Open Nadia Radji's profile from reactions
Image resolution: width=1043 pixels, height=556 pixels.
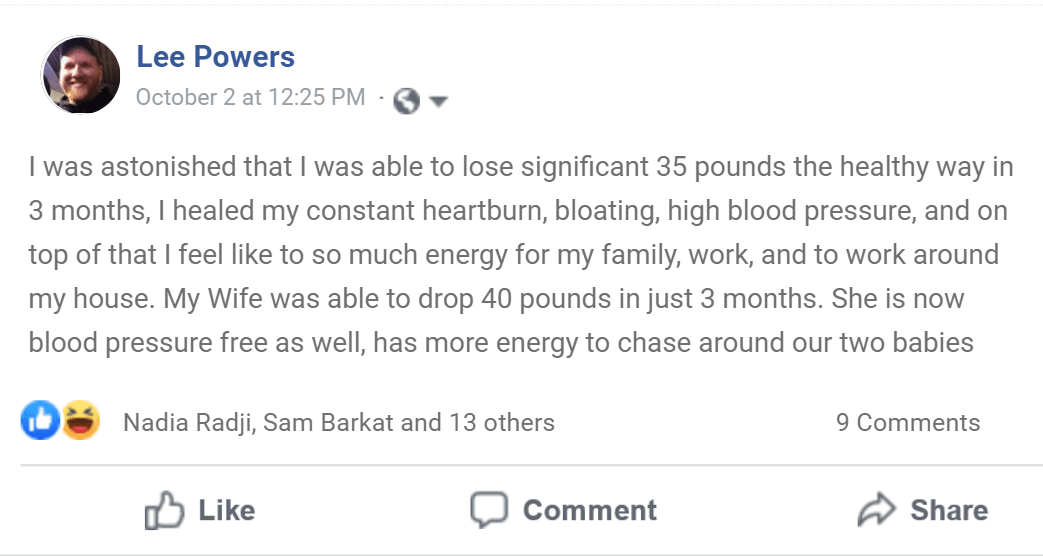(x=189, y=423)
